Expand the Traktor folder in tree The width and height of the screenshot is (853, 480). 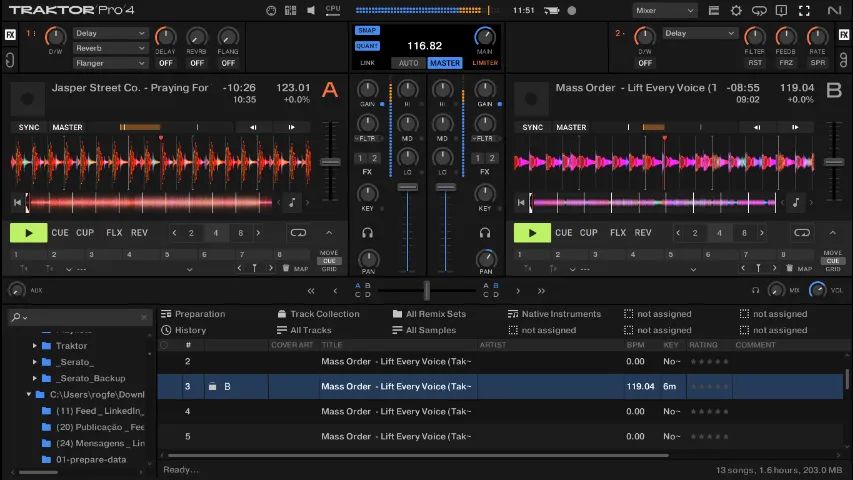(35, 346)
